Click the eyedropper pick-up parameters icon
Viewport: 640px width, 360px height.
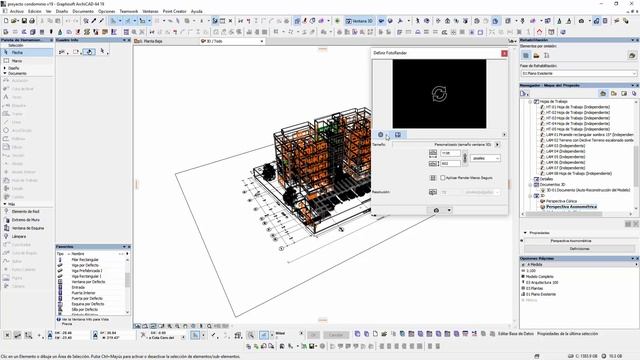[93, 20]
